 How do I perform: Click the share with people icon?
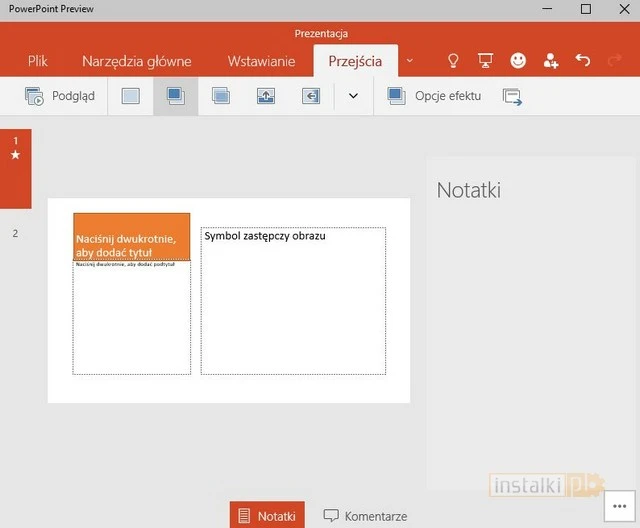pos(551,61)
